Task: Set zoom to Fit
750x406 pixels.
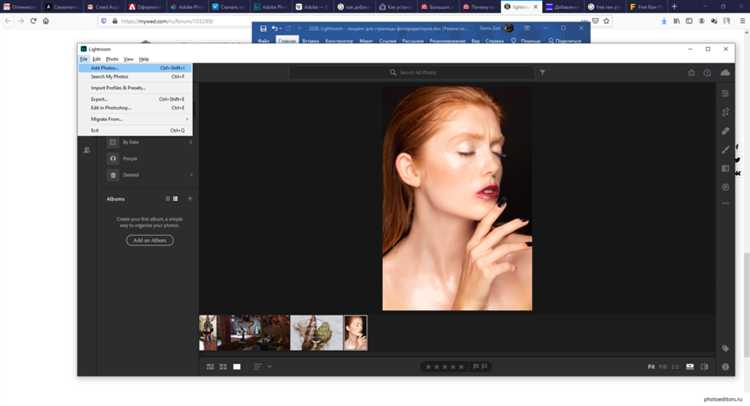Action: (x=651, y=367)
